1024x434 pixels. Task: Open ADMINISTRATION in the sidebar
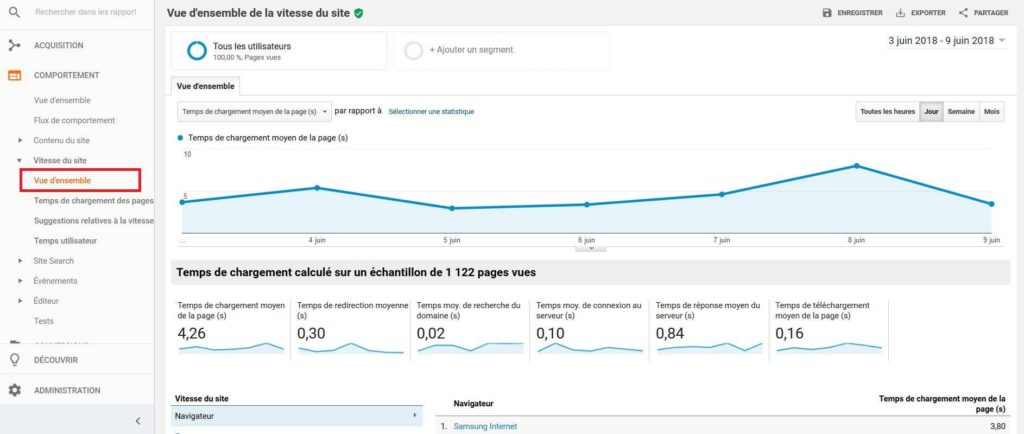tap(67, 390)
